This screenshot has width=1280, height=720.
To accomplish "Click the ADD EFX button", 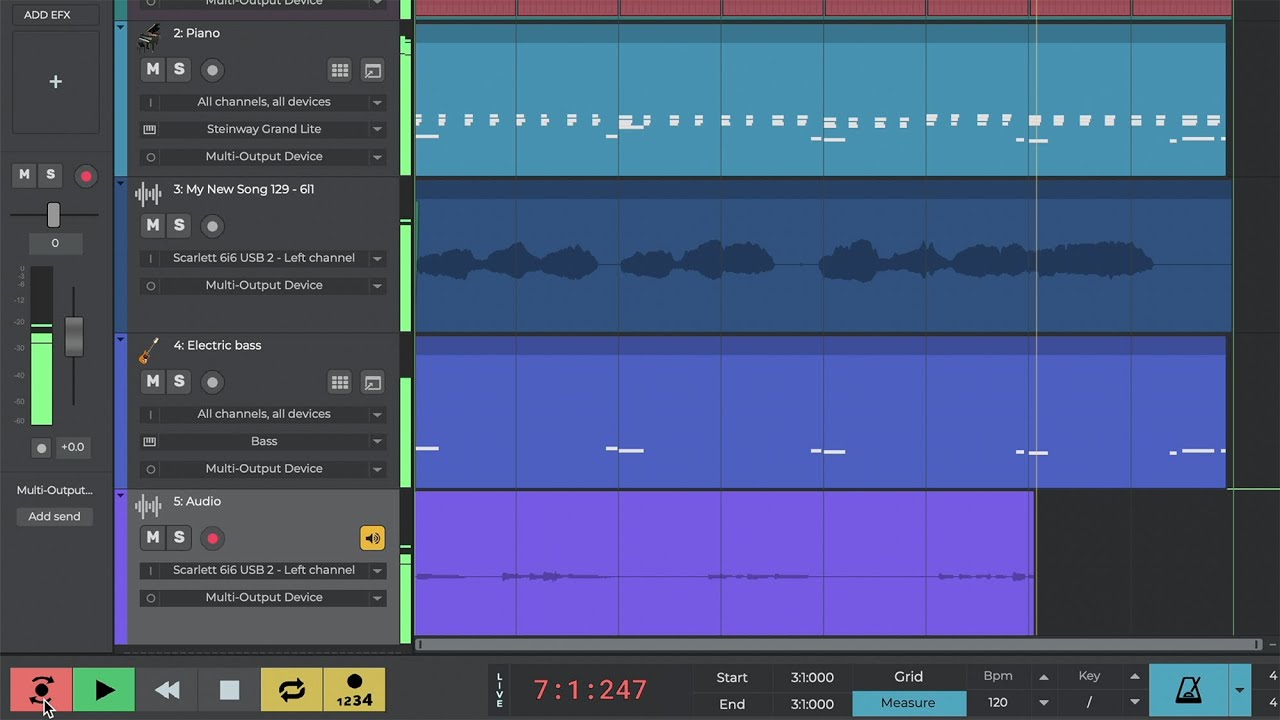I will coord(55,15).
